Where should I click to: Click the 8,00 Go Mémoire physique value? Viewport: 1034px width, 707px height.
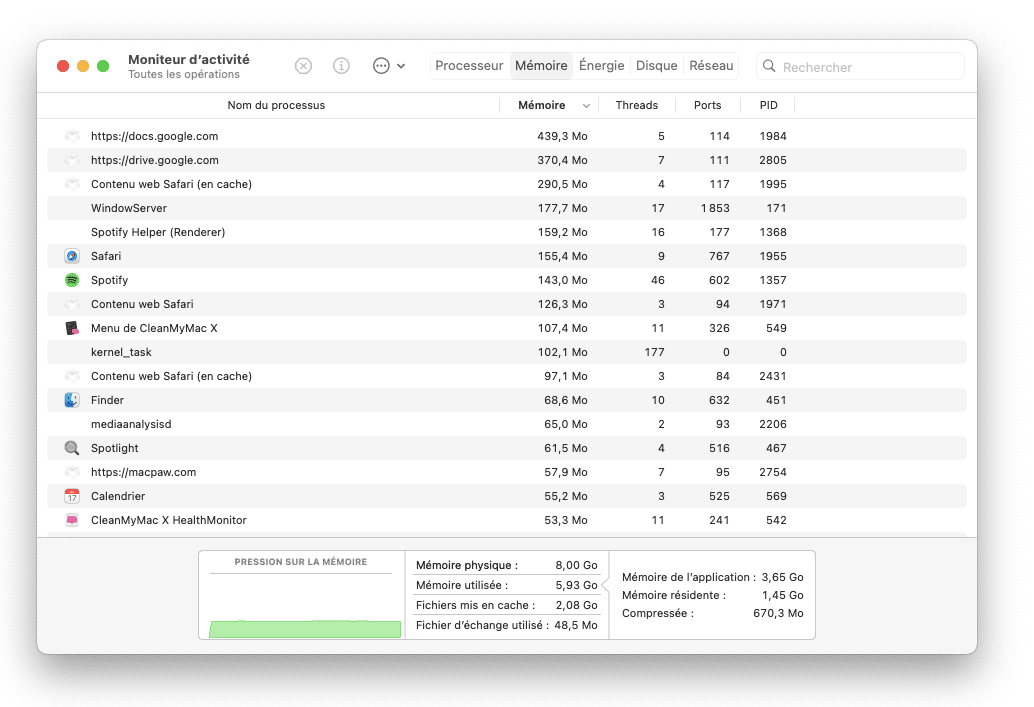click(x=576, y=565)
